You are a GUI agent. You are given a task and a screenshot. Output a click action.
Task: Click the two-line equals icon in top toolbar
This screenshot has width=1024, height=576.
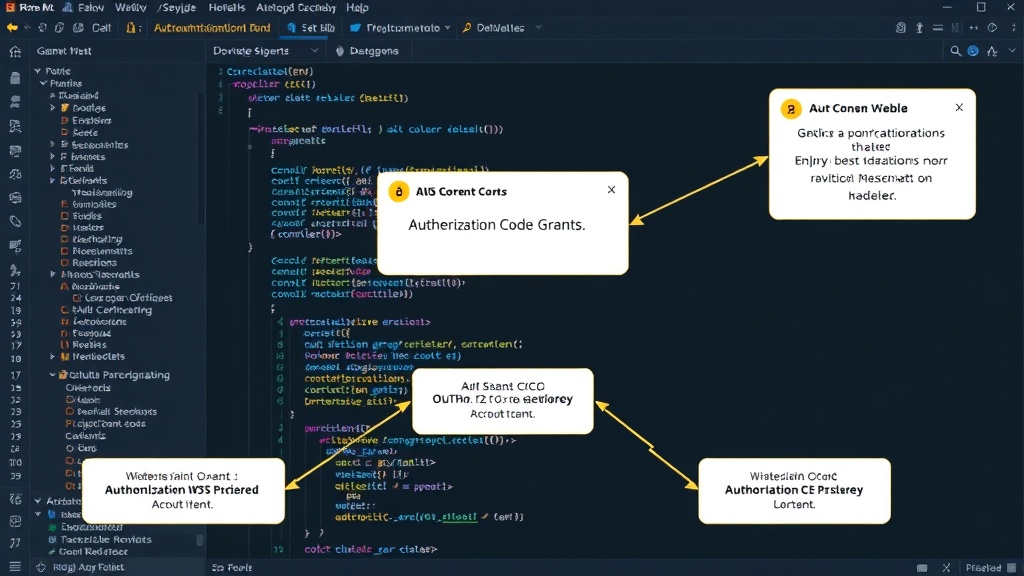tap(938, 28)
